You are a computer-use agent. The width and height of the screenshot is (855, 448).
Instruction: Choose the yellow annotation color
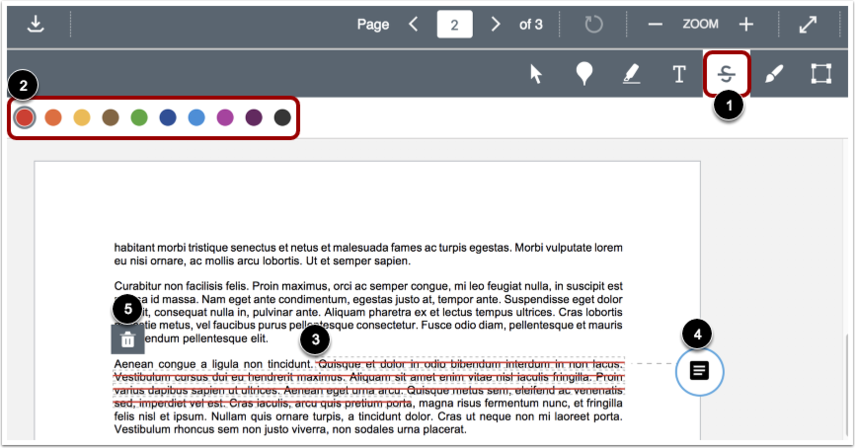tap(82, 117)
